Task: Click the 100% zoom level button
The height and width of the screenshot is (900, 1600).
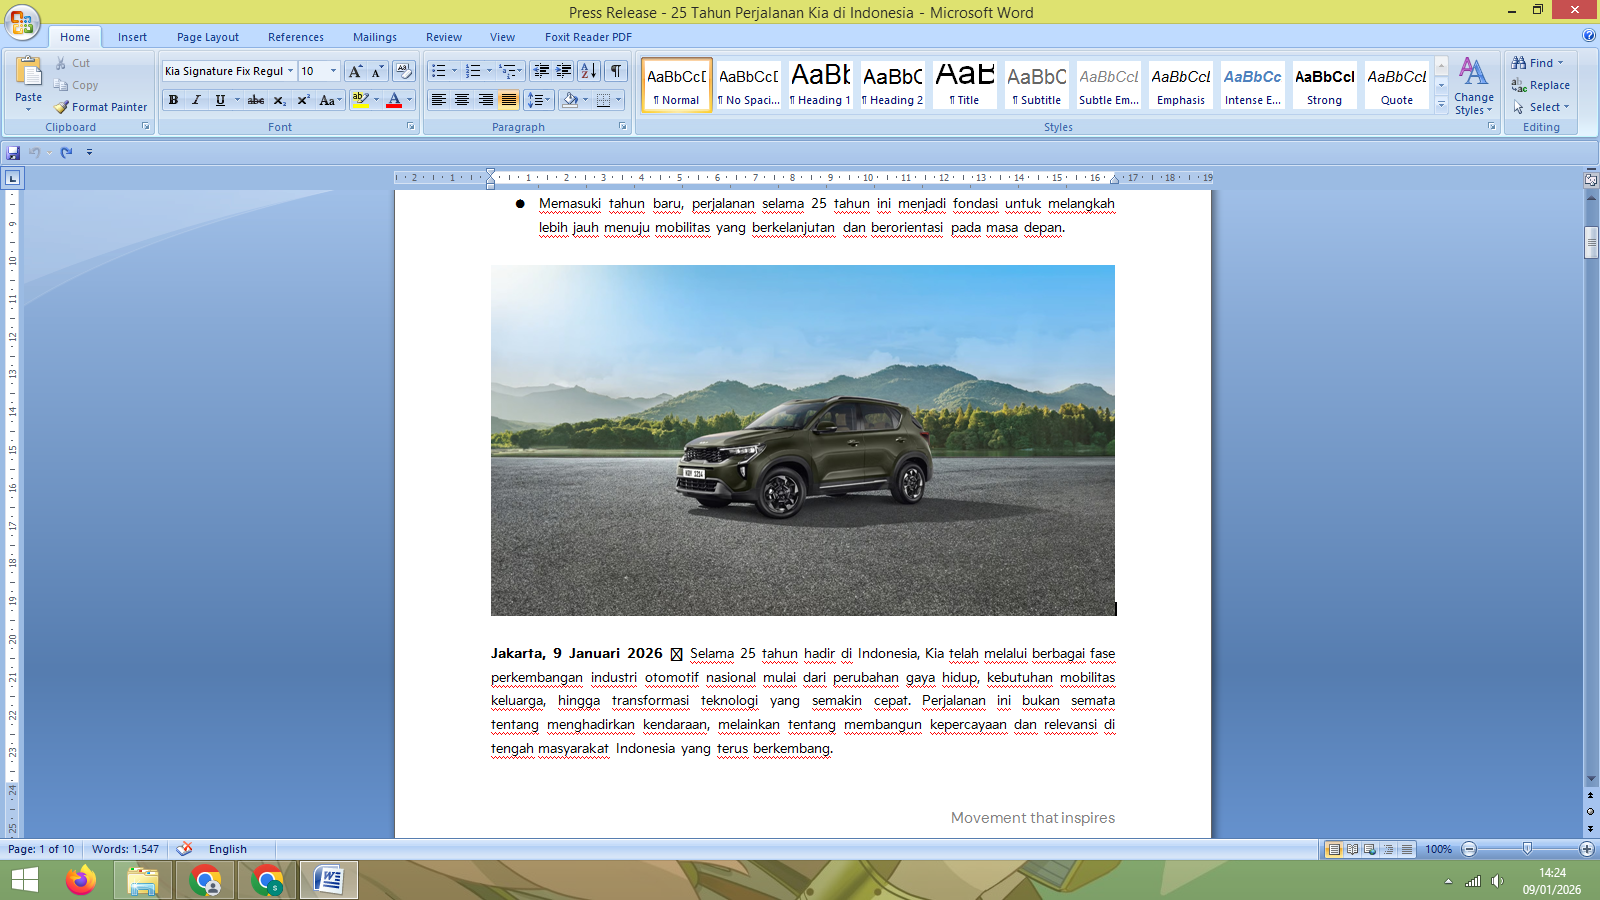Action: 1438,849
